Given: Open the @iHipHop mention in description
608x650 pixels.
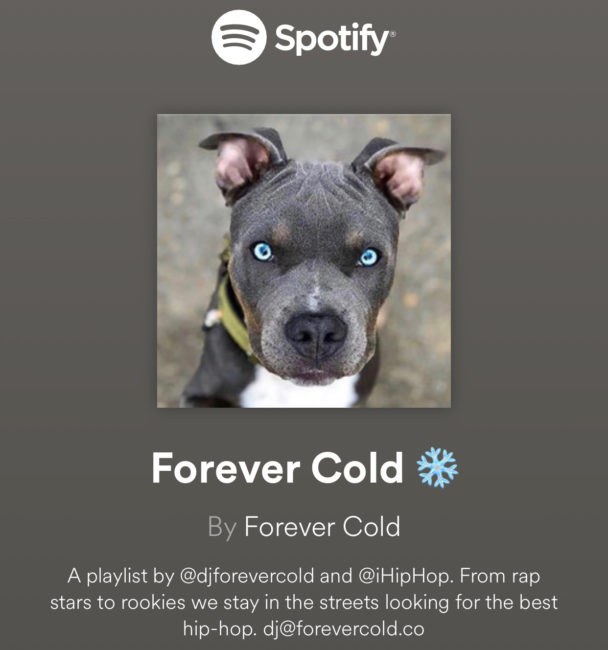Looking at the screenshot, I should point(405,576).
